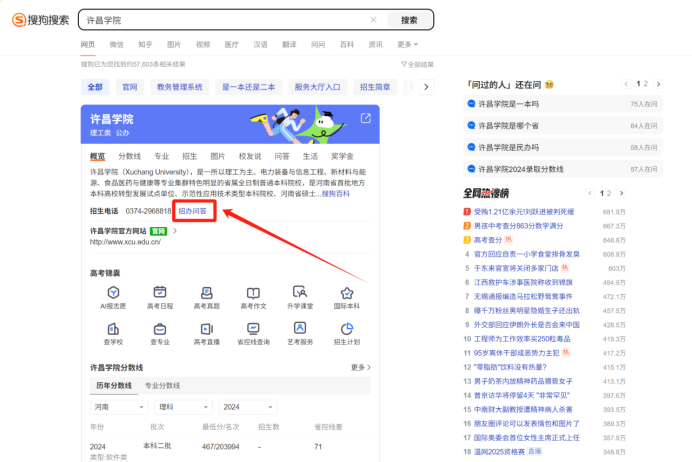Go to next page of 全网热搜榜
The height and width of the screenshot is (462, 692).
pos(621,193)
